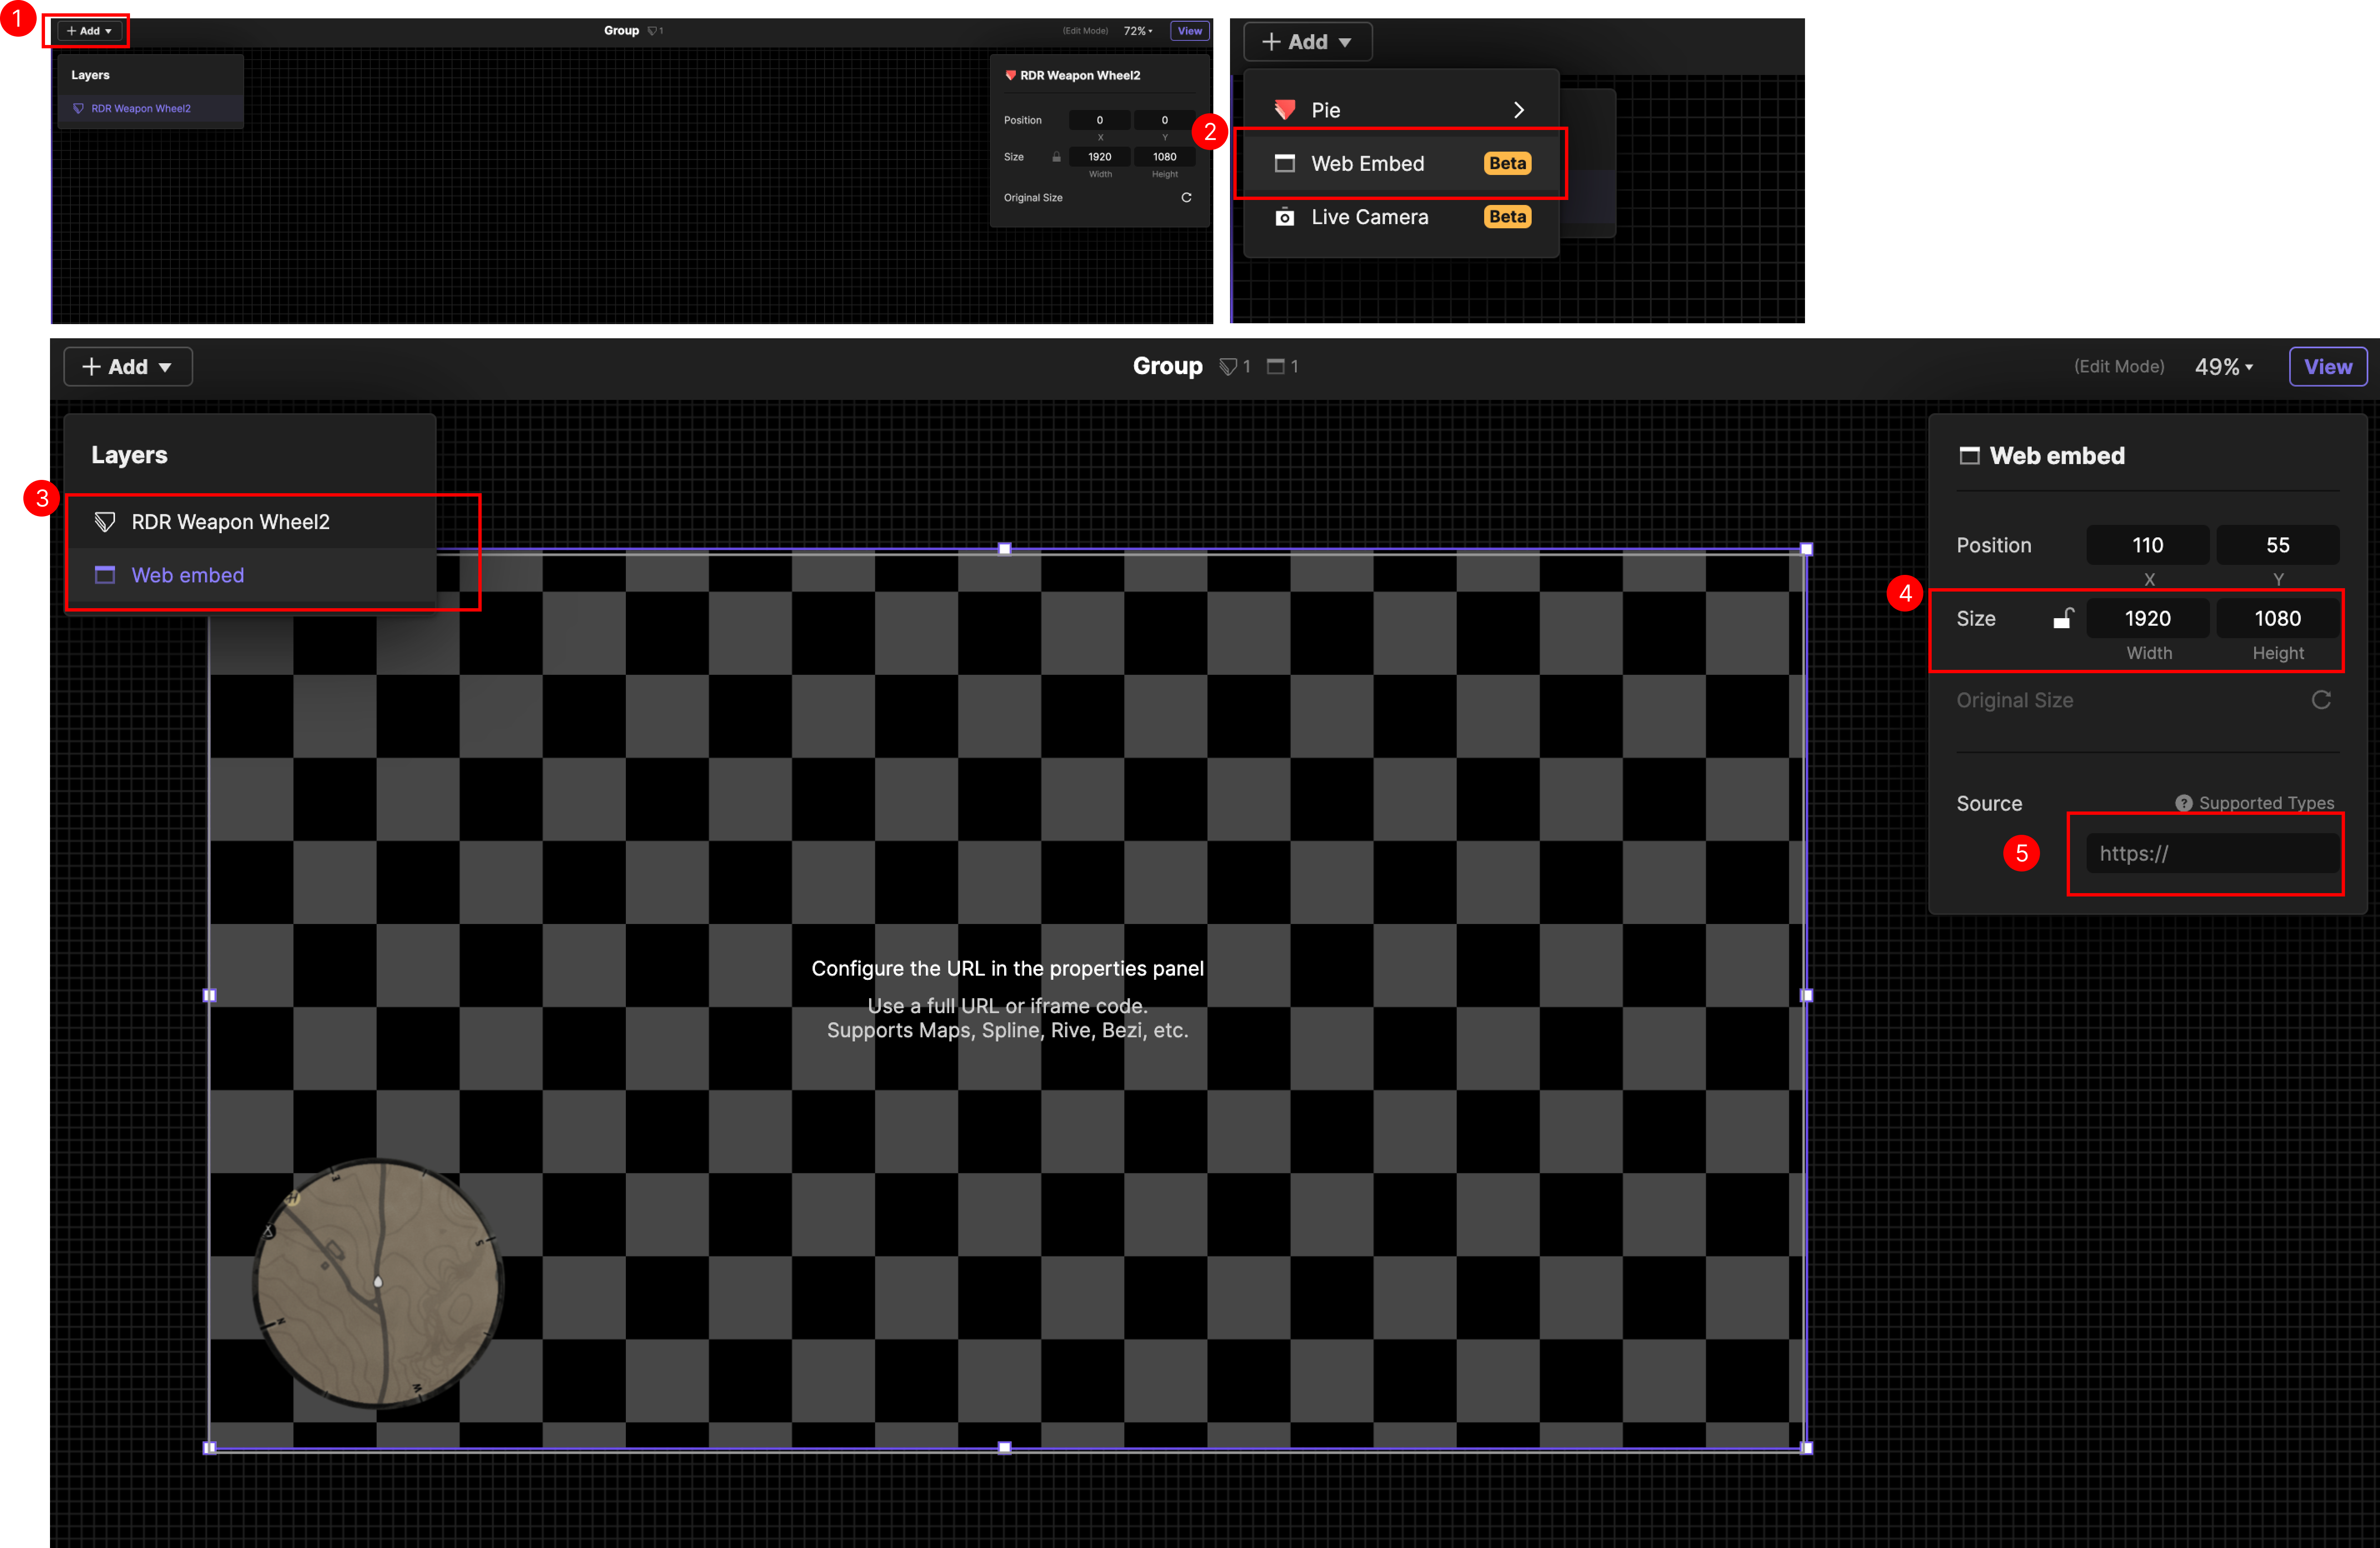Click the bottom-right corner handle of the web embed
Viewport: 2380px width, 1548px height.
(x=1806, y=1447)
